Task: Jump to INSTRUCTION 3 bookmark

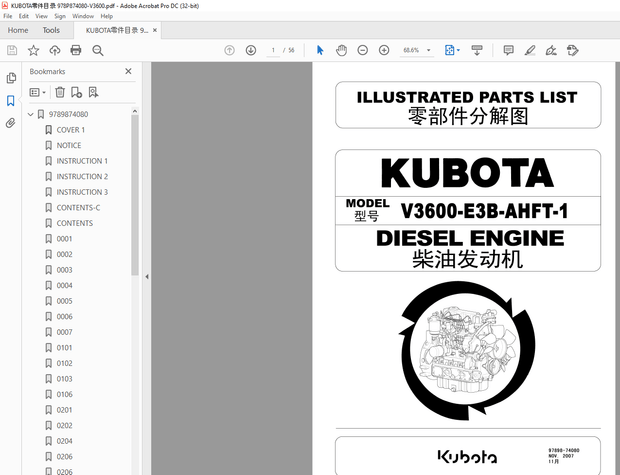Action: pos(82,192)
